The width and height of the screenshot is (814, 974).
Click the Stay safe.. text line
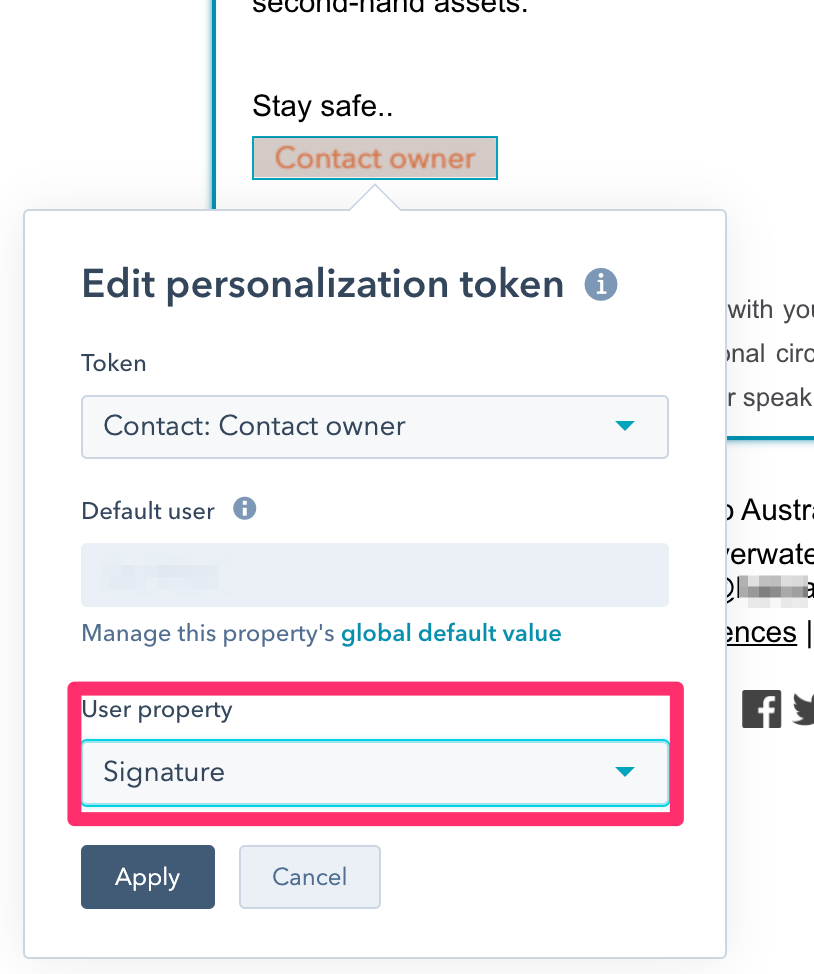[322, 106]
